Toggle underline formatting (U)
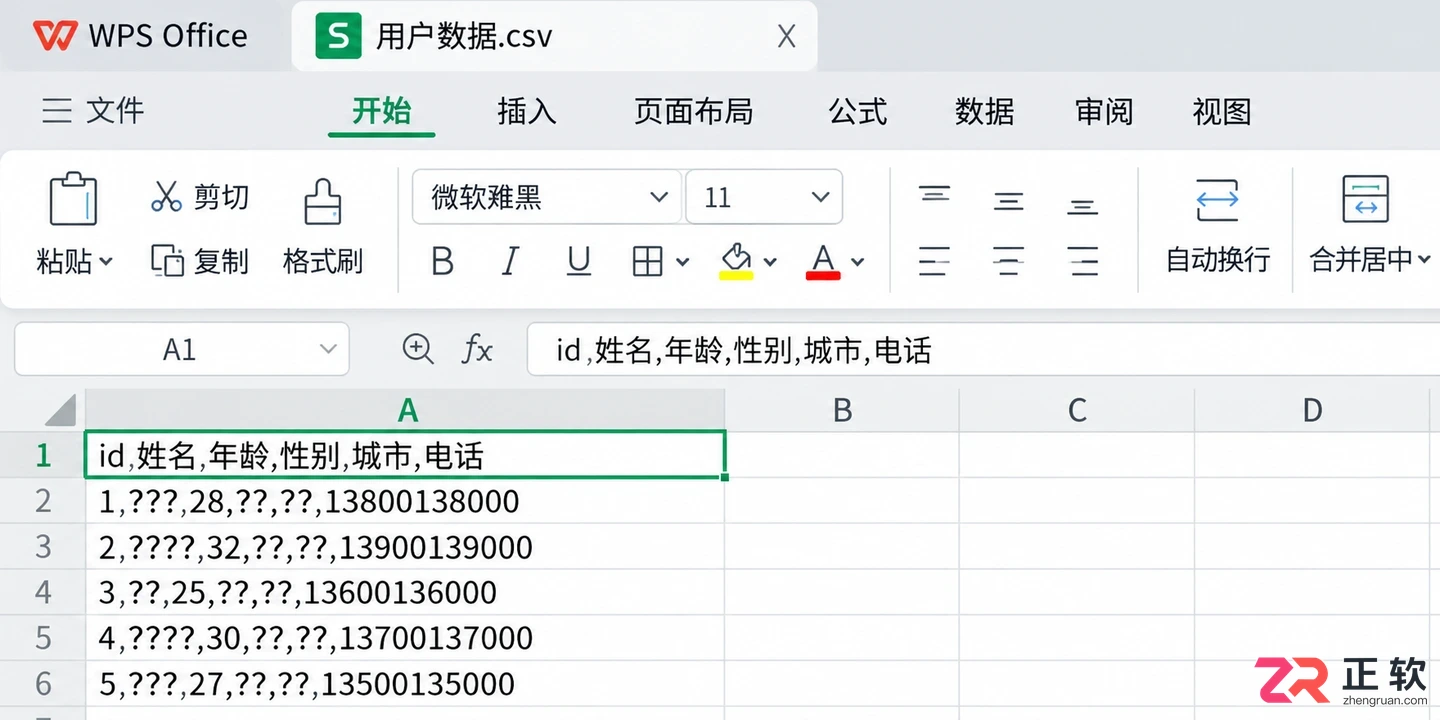 pyautogui.click(x=578, y=262)
